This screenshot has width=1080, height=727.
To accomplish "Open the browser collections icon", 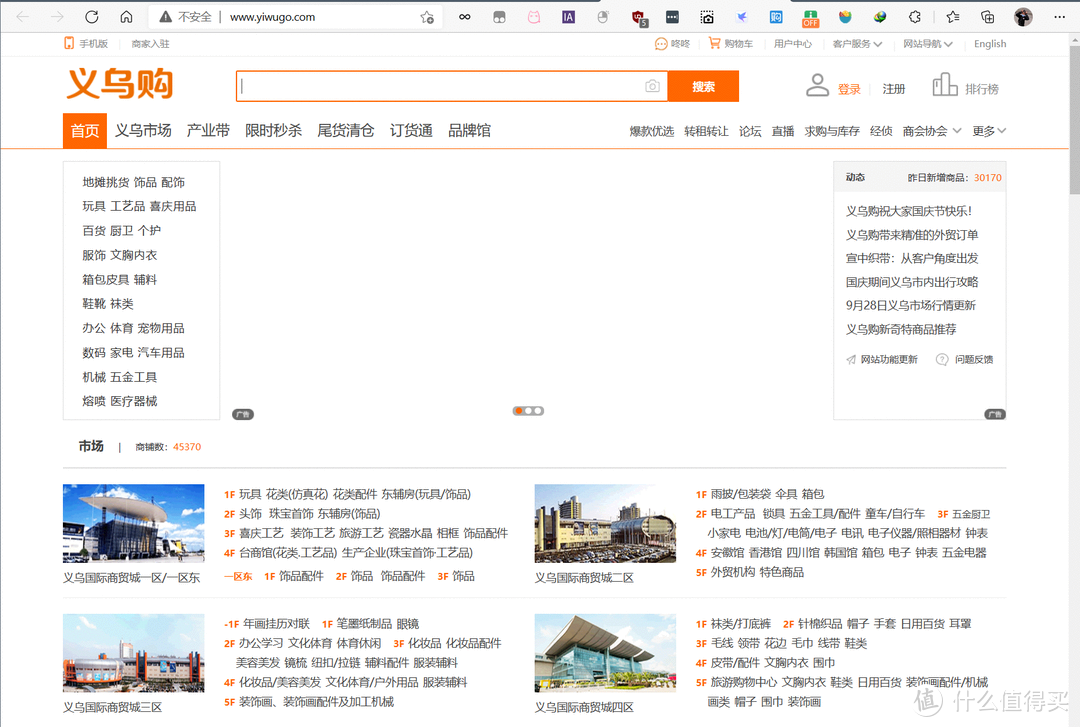I will tap(987, 17).
